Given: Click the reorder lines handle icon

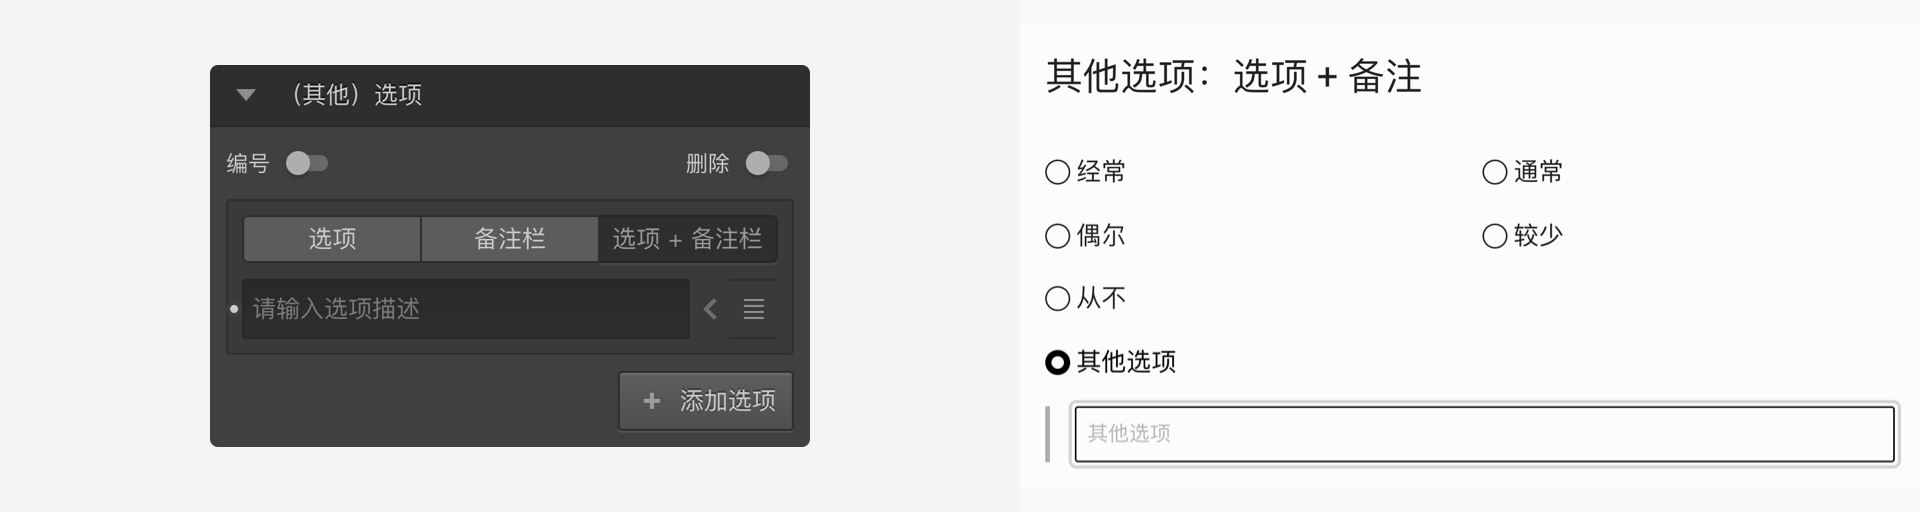Looking at the screenshot, I should point(754,309).
